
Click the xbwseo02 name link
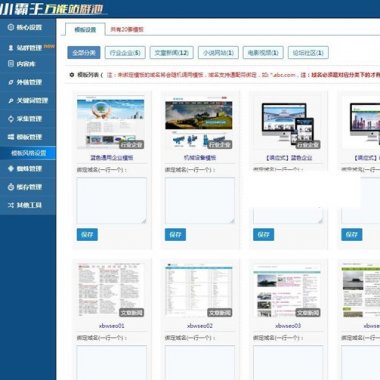coord(200,326)
